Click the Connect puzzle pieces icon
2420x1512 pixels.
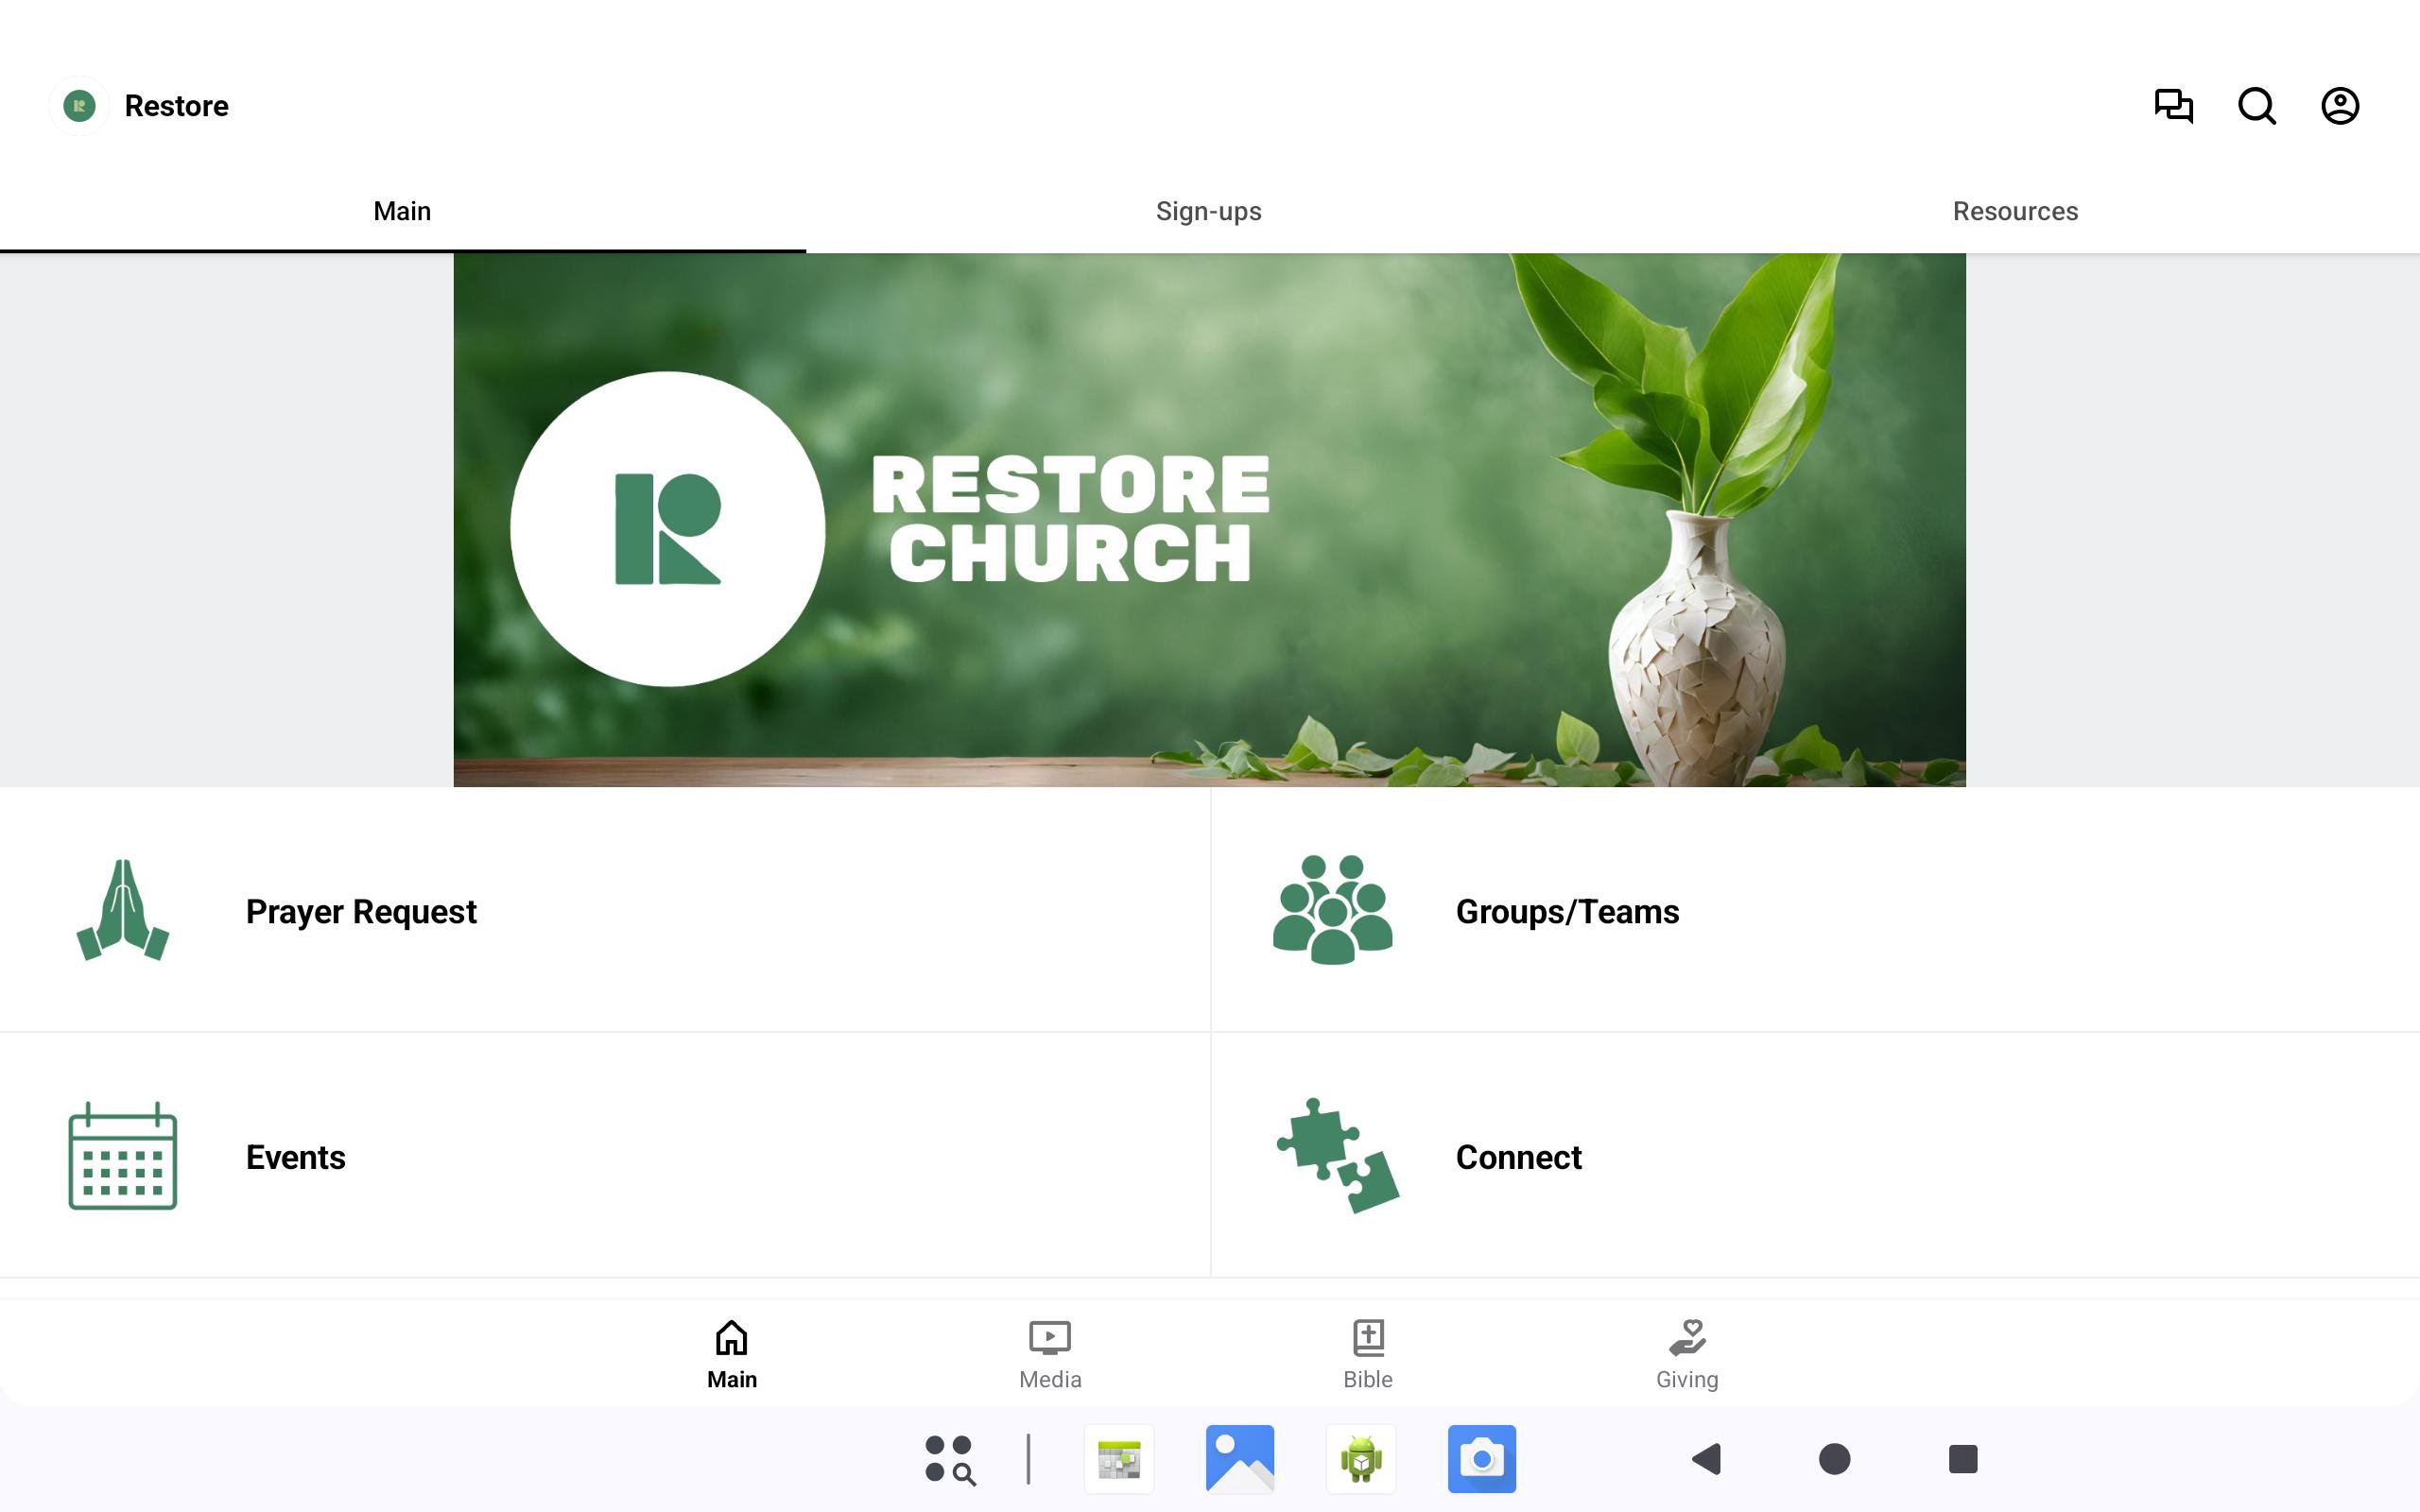[1337, 1156]
